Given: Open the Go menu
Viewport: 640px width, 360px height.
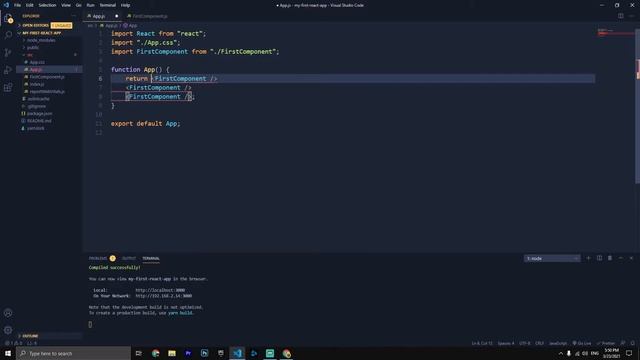Looking at the screenshot, I should [x=79, y=5].
